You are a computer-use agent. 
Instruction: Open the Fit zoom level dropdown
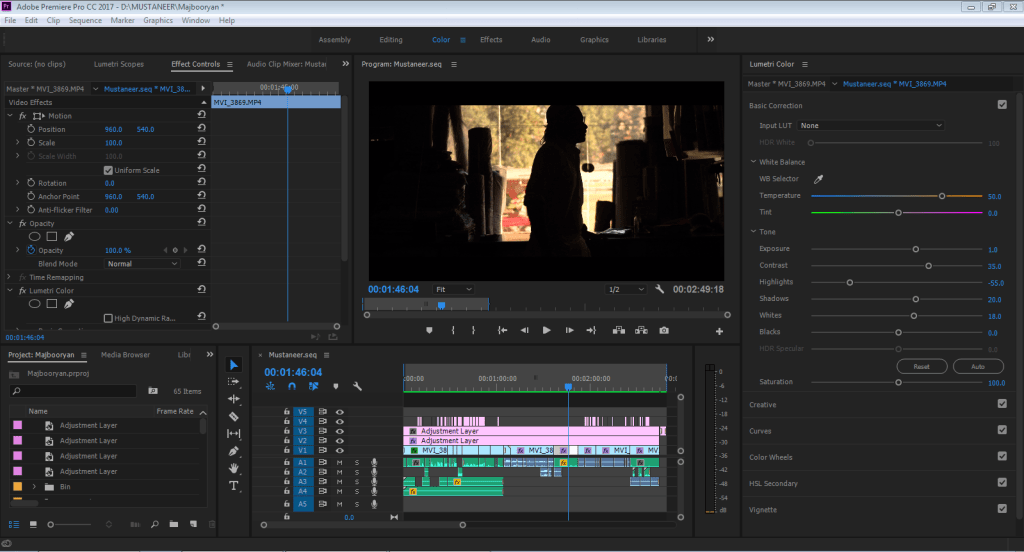[x=453, y=289]
